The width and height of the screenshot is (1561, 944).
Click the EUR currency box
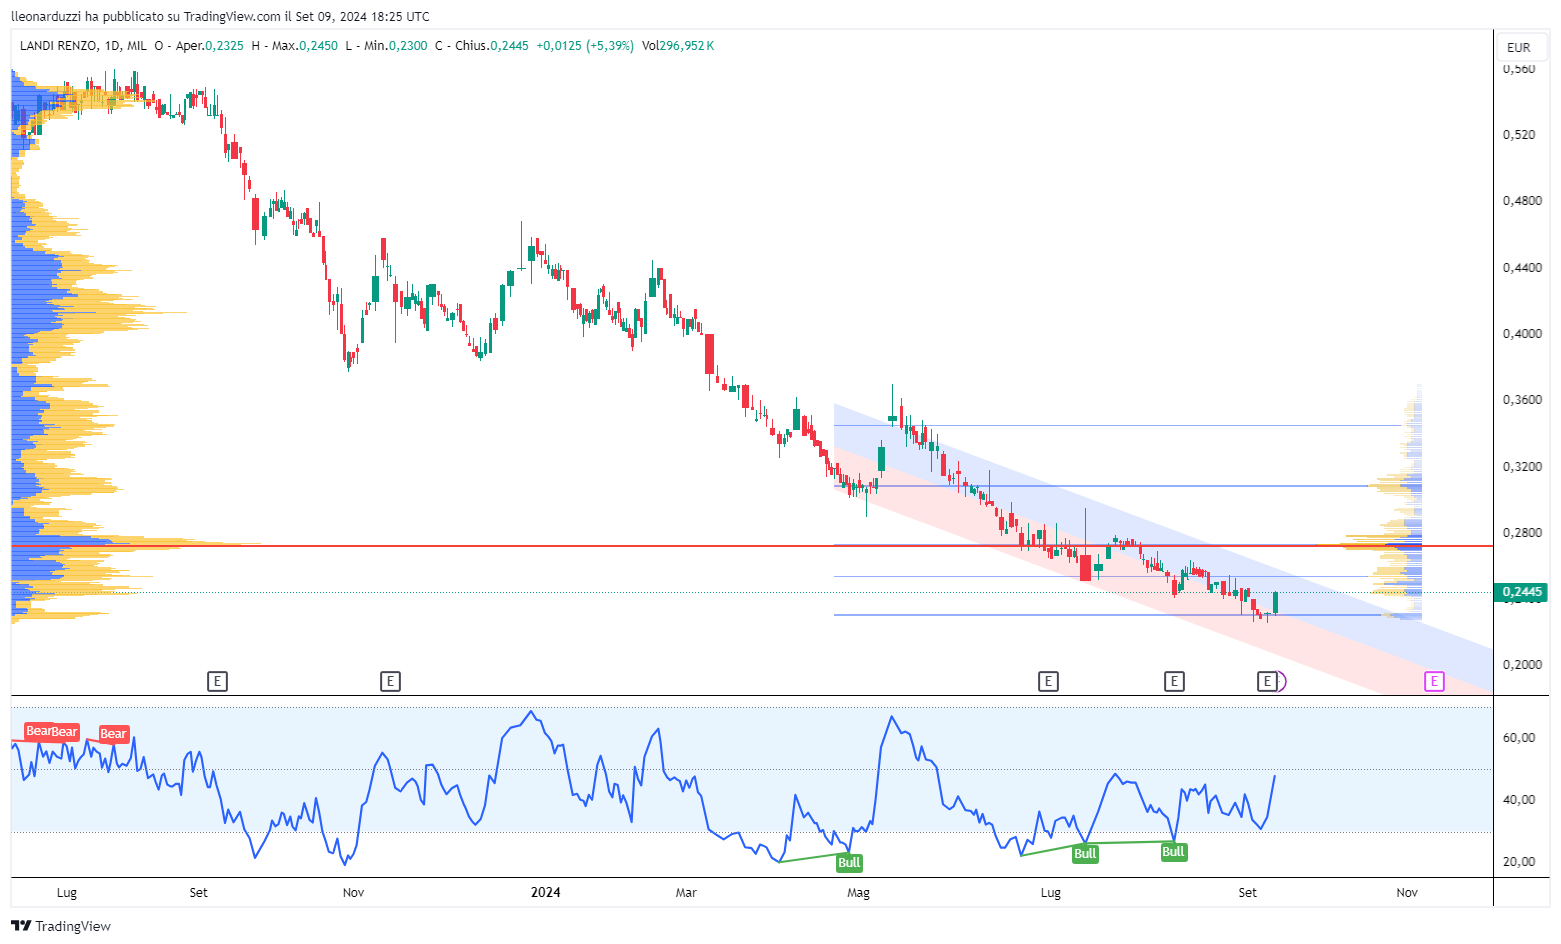(1519, 47)
